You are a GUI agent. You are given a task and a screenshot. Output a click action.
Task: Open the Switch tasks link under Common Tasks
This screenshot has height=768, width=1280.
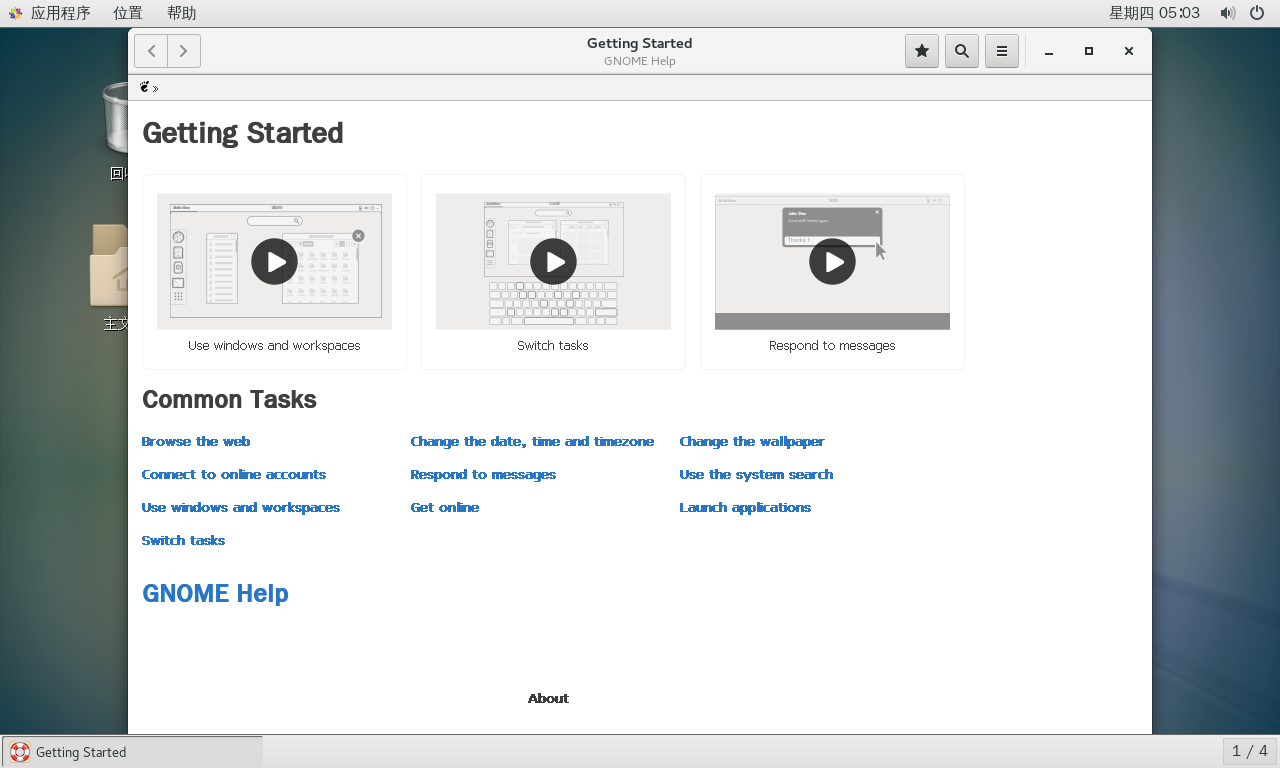click(x=183, y=540)
